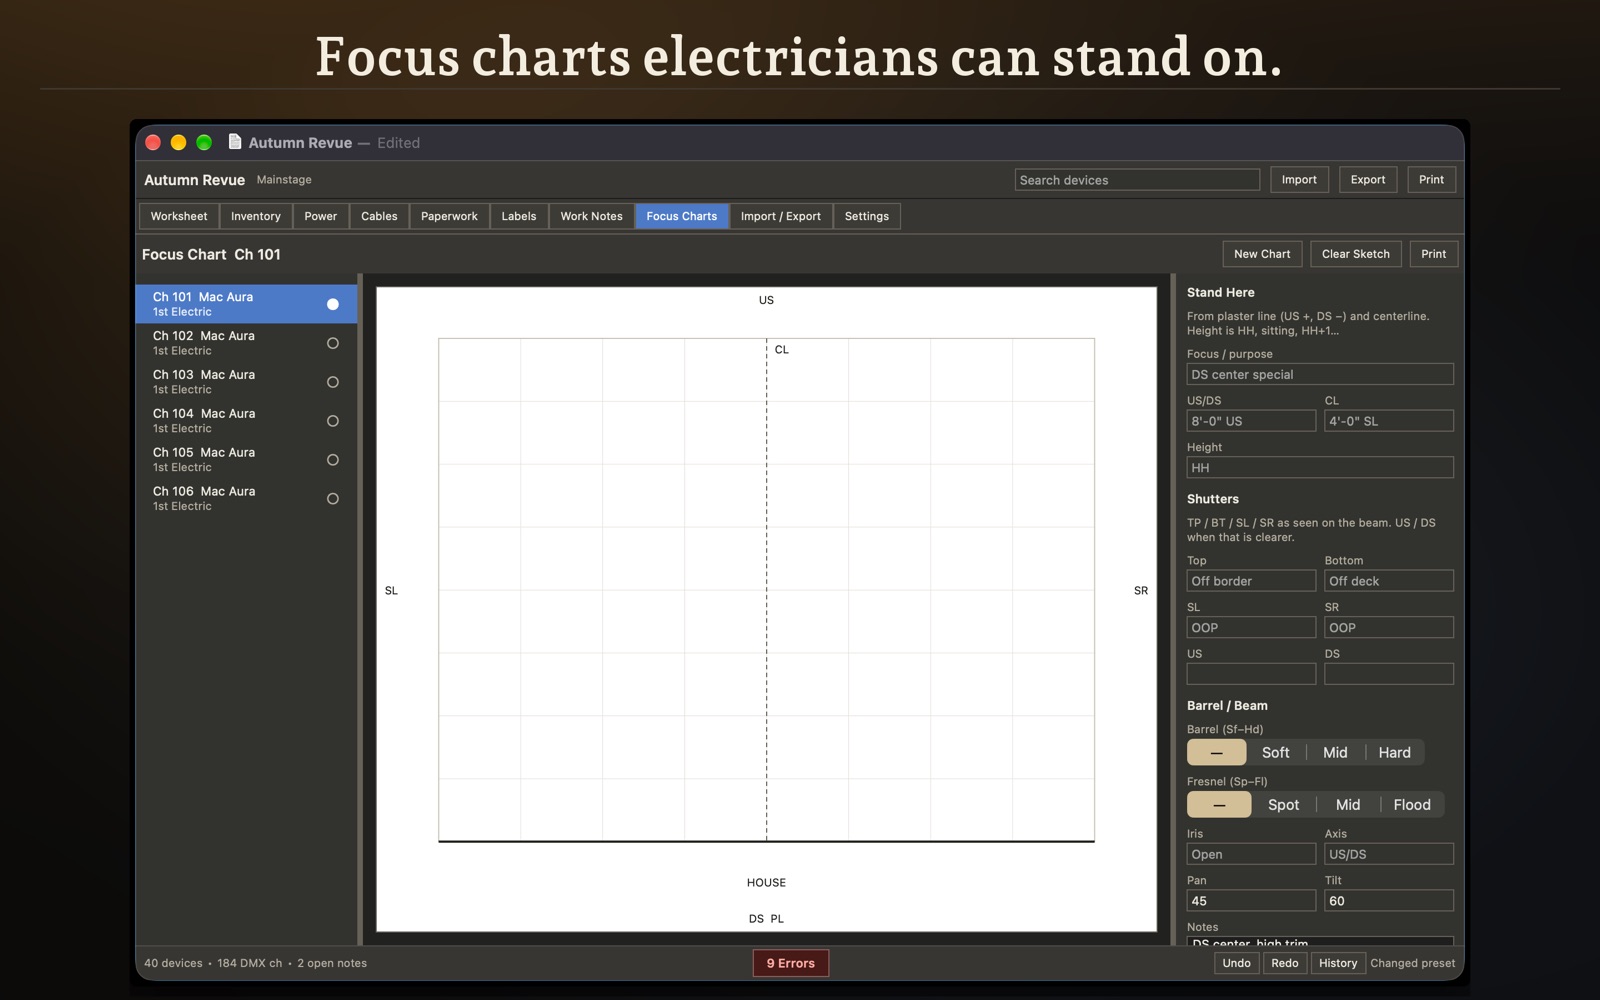The width and height of the screenshot is (1600, 1000).
Task: Click the US/DS position field
Action: 1251,421
